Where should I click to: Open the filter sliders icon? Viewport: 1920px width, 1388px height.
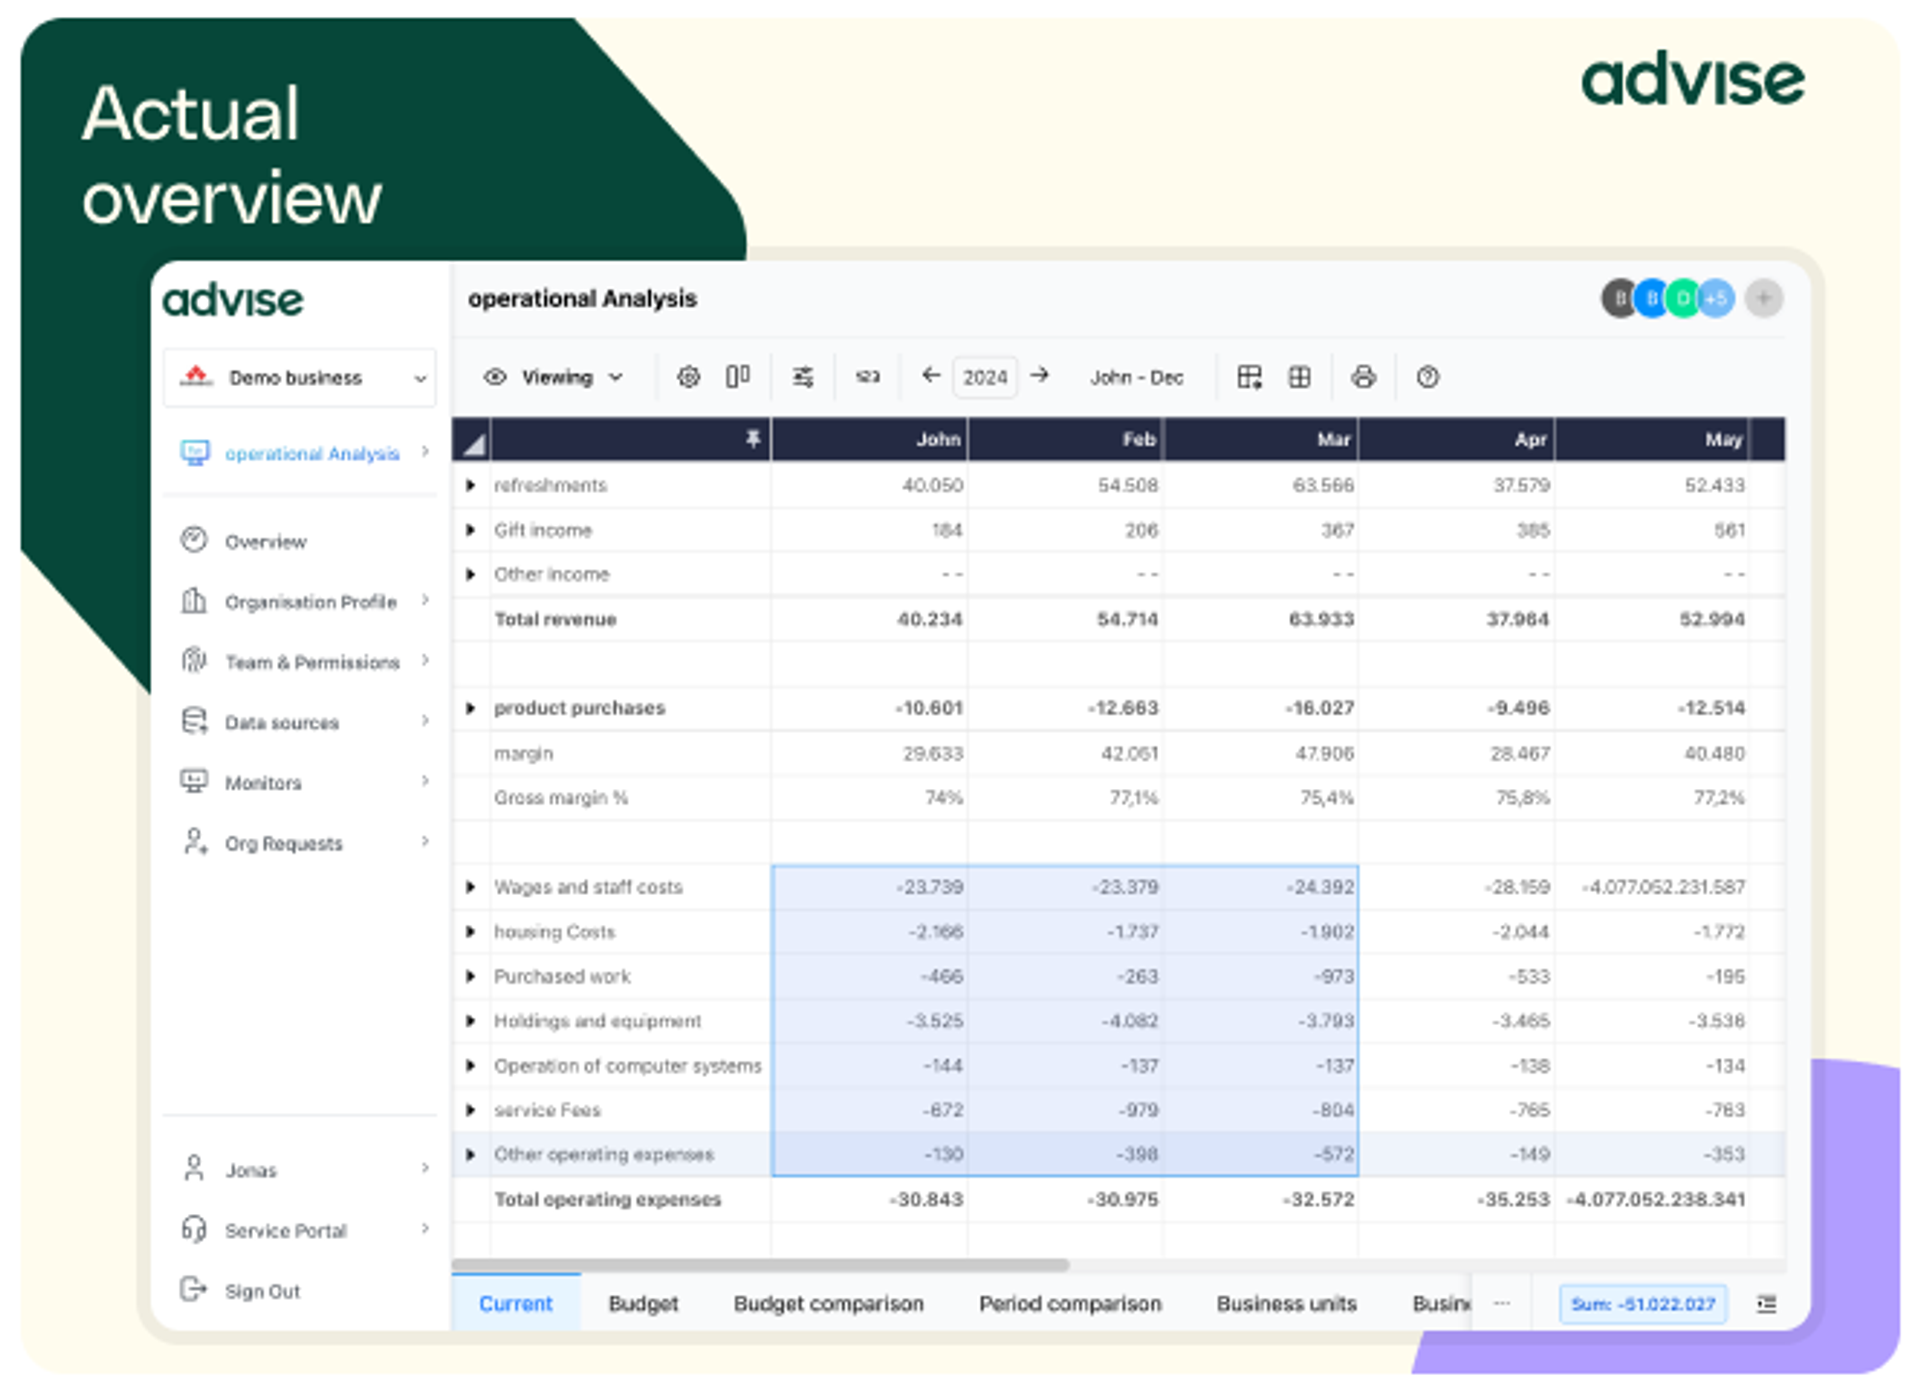[x=803, y=377]
